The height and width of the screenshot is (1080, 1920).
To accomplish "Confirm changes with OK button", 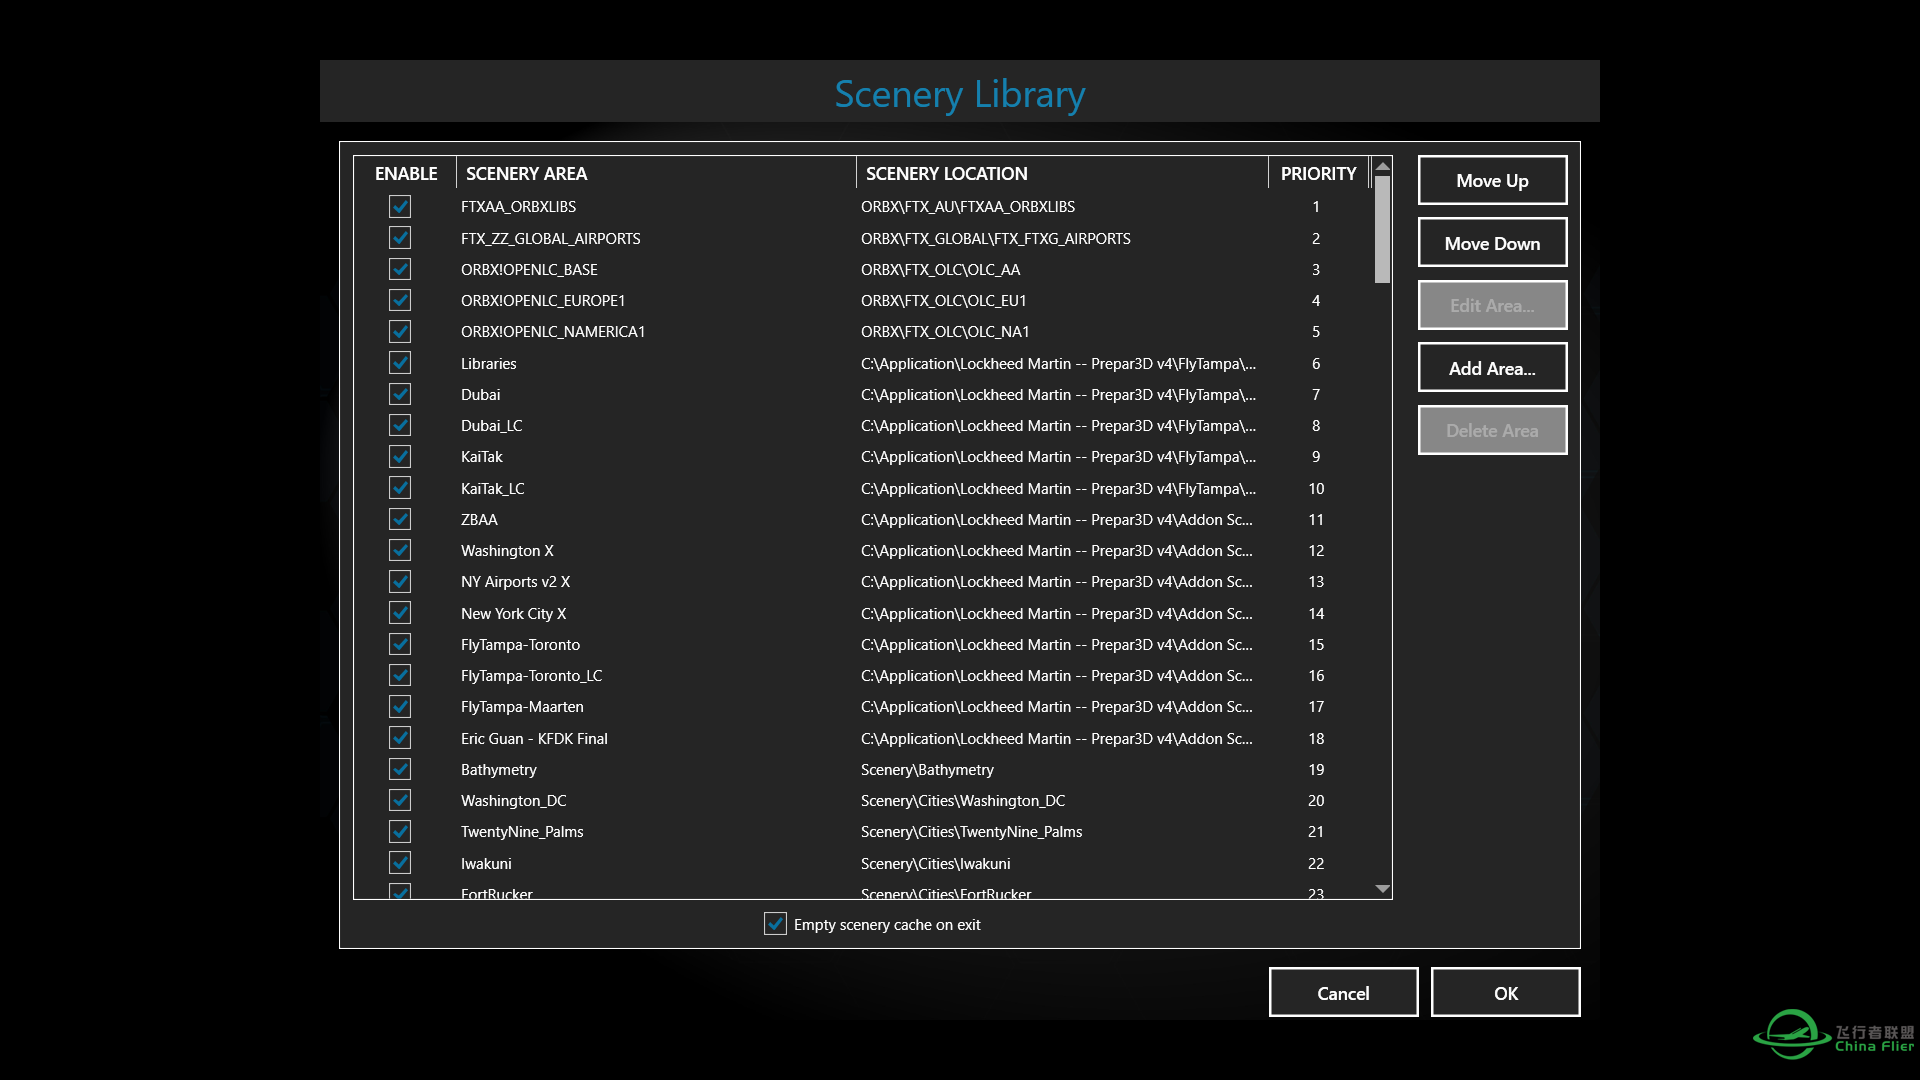I will (x=1505, y=993).
